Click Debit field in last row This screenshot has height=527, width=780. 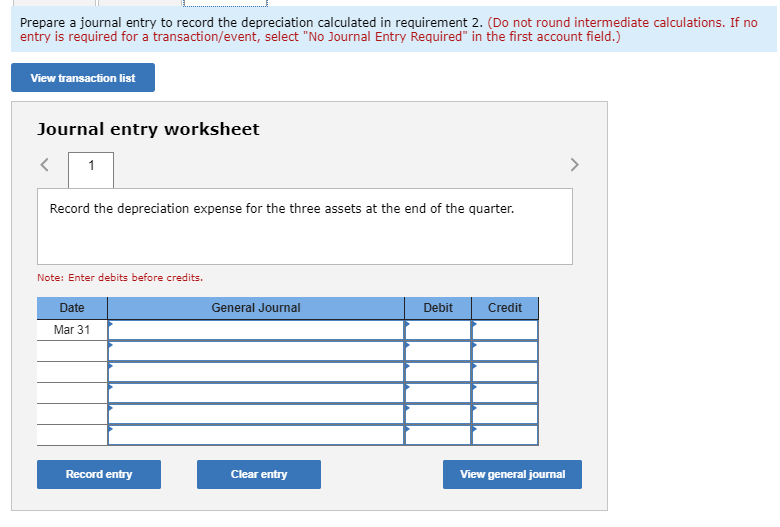click(x=438, y=434)
